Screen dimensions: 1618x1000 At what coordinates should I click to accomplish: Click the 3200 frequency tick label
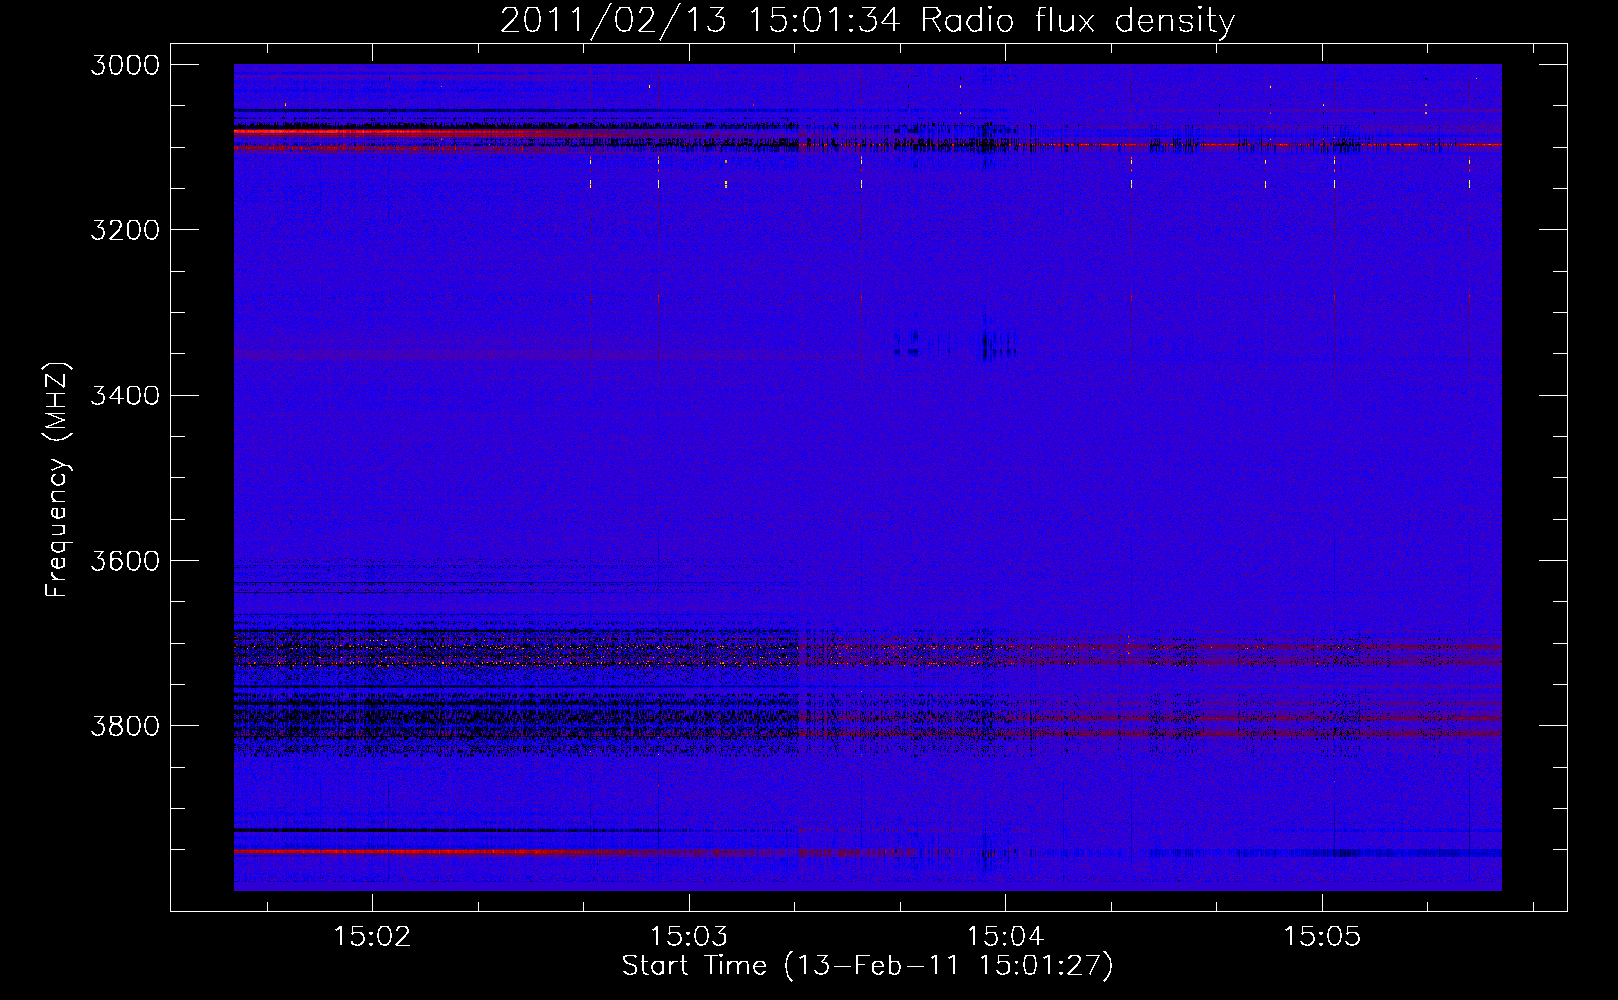coord(125,230)
